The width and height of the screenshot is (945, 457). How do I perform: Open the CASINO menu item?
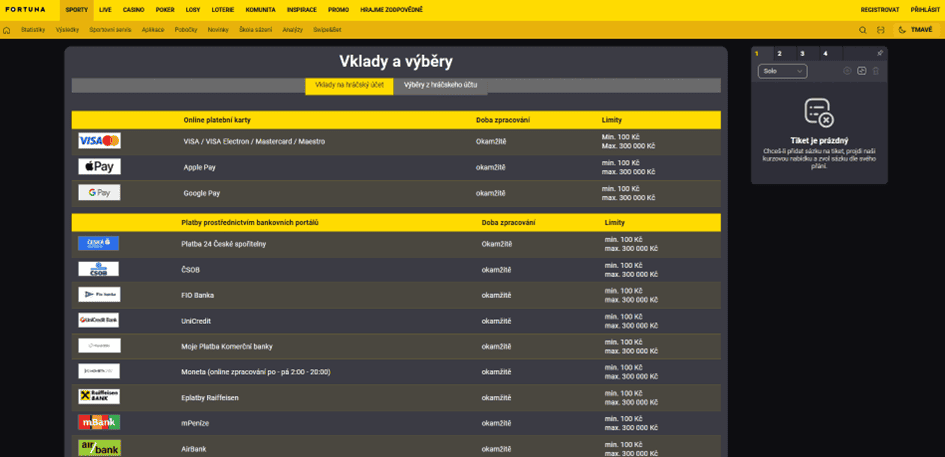pos(133,10)
